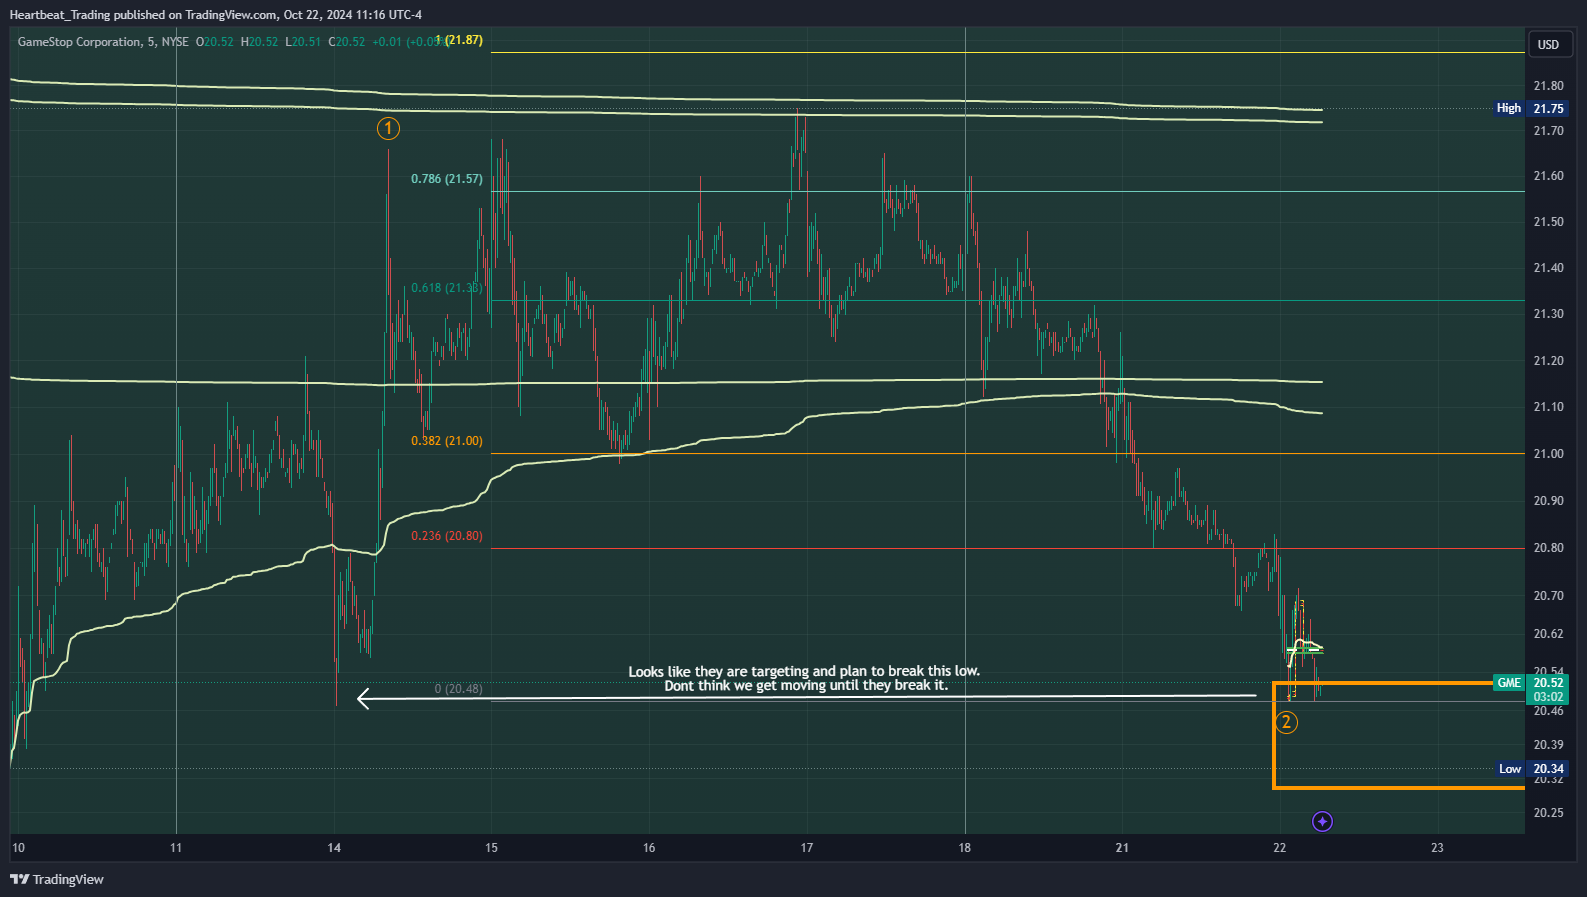Click 21.00 on the price scale

1549,454
